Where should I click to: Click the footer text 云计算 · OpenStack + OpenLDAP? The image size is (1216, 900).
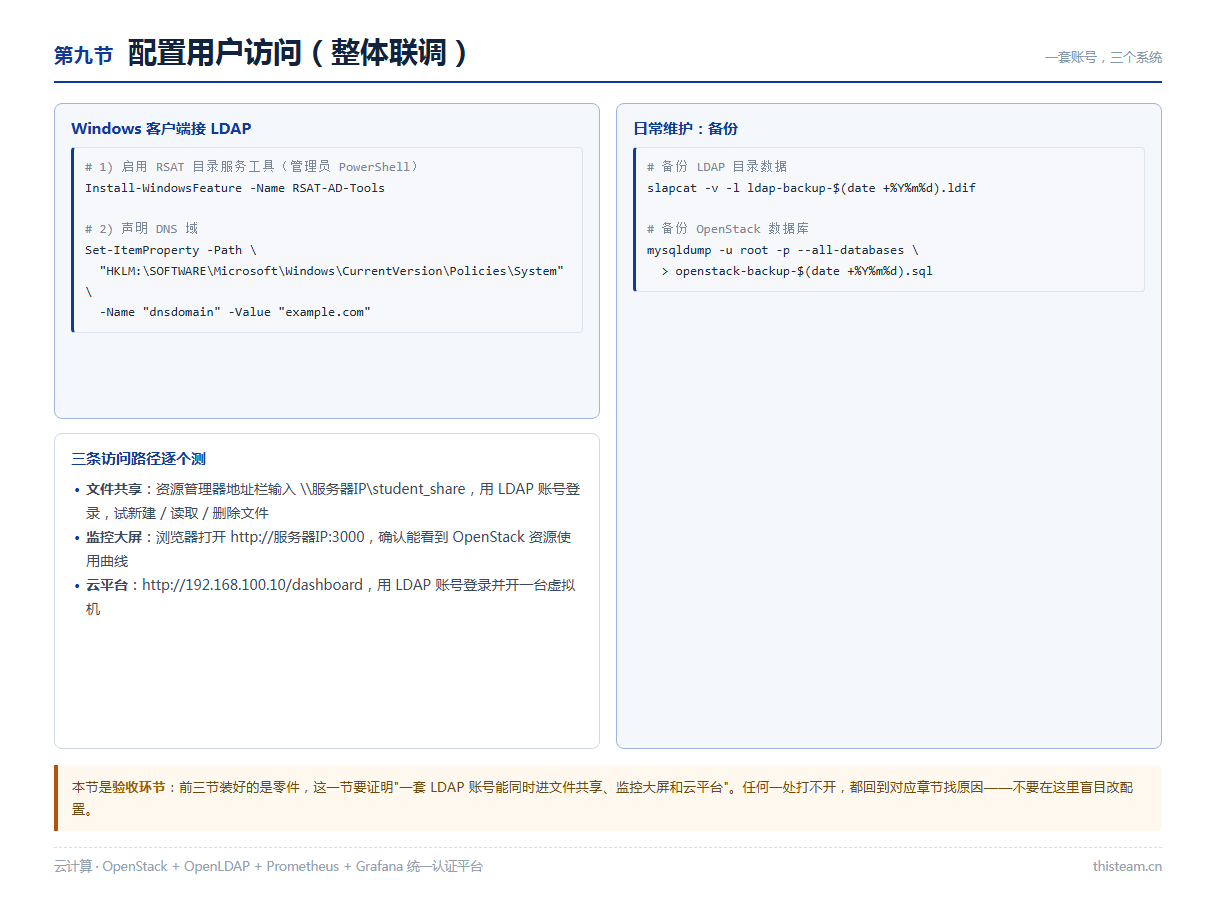tap(268, 866)
